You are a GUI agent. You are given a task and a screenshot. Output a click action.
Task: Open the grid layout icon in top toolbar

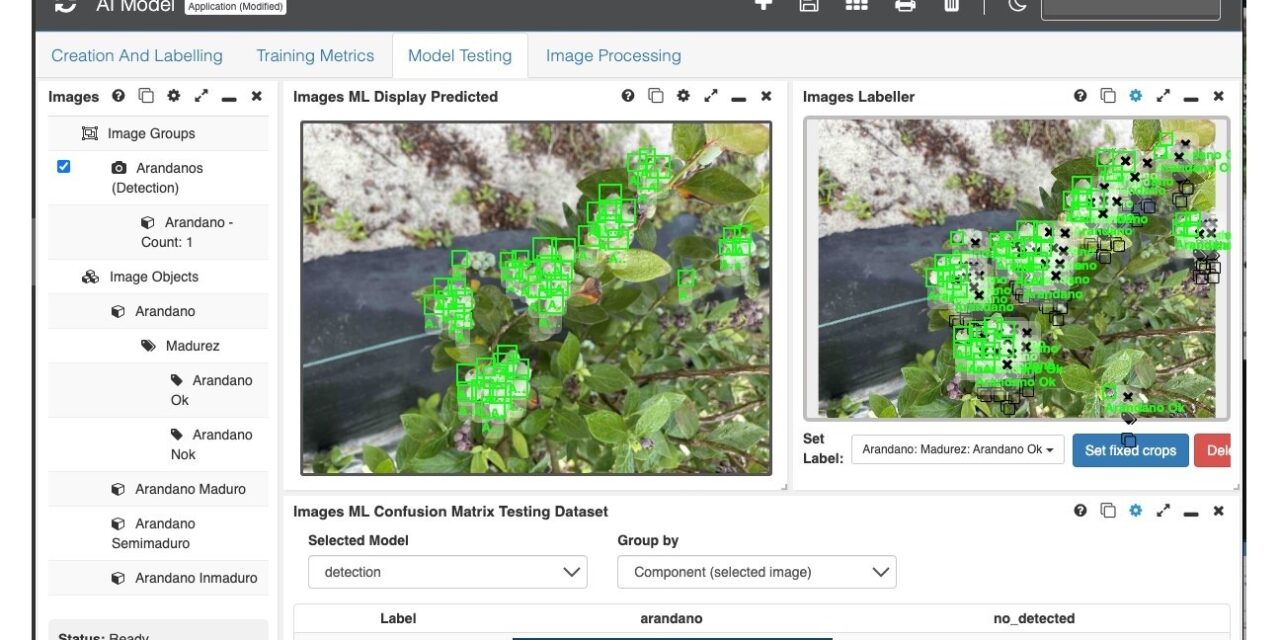pos(856,5)
